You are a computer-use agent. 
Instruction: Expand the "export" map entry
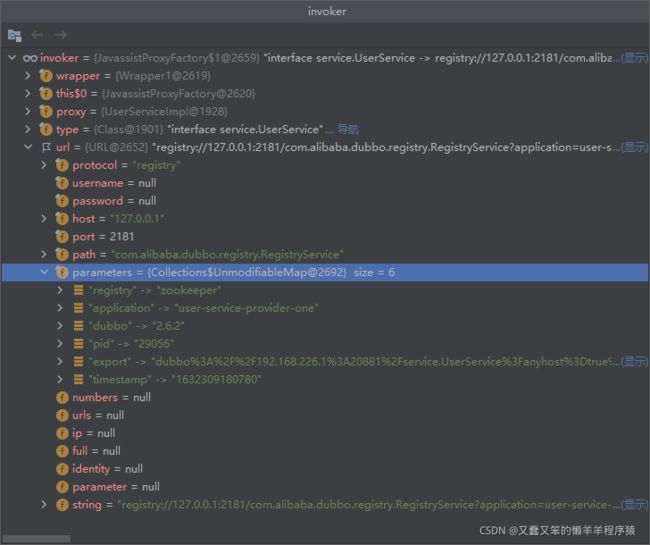coord(60,361)
